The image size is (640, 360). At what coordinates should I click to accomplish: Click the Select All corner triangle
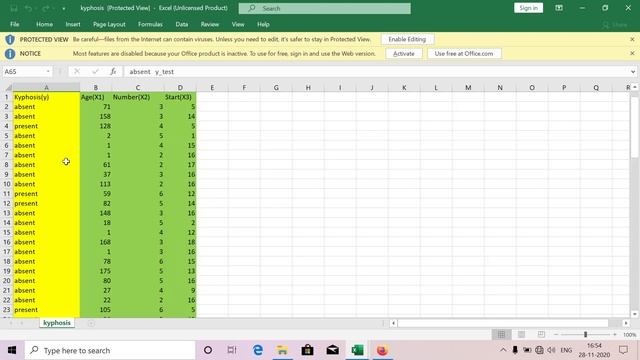8,87
